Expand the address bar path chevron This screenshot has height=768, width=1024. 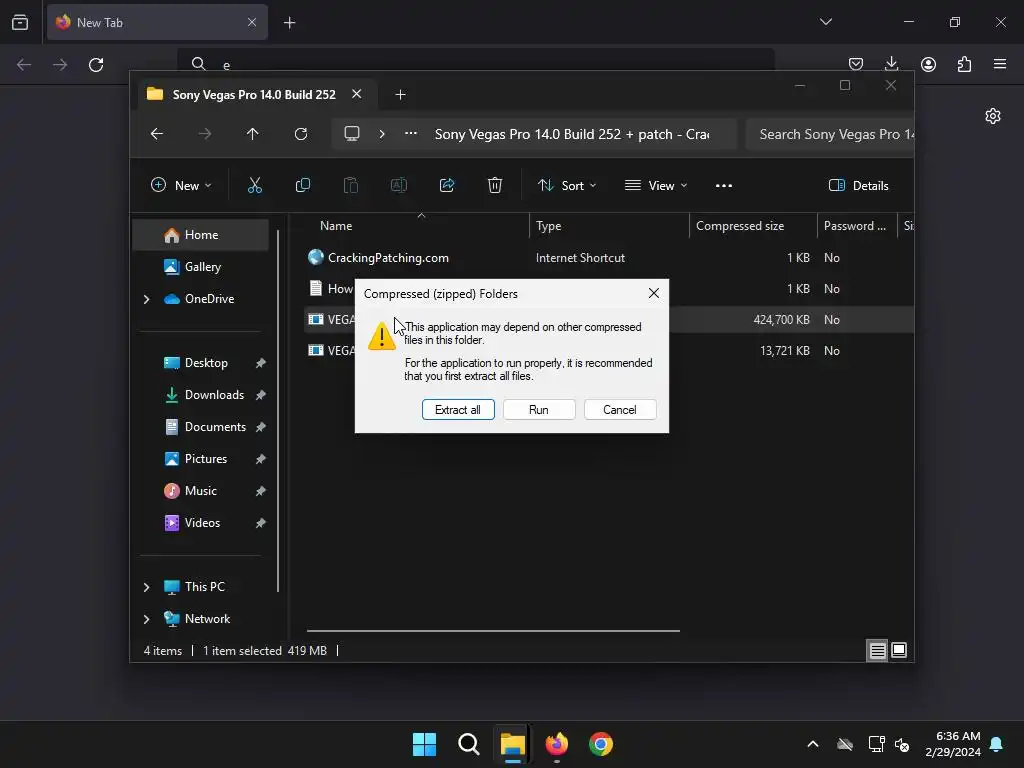click(x=382, y=134)
